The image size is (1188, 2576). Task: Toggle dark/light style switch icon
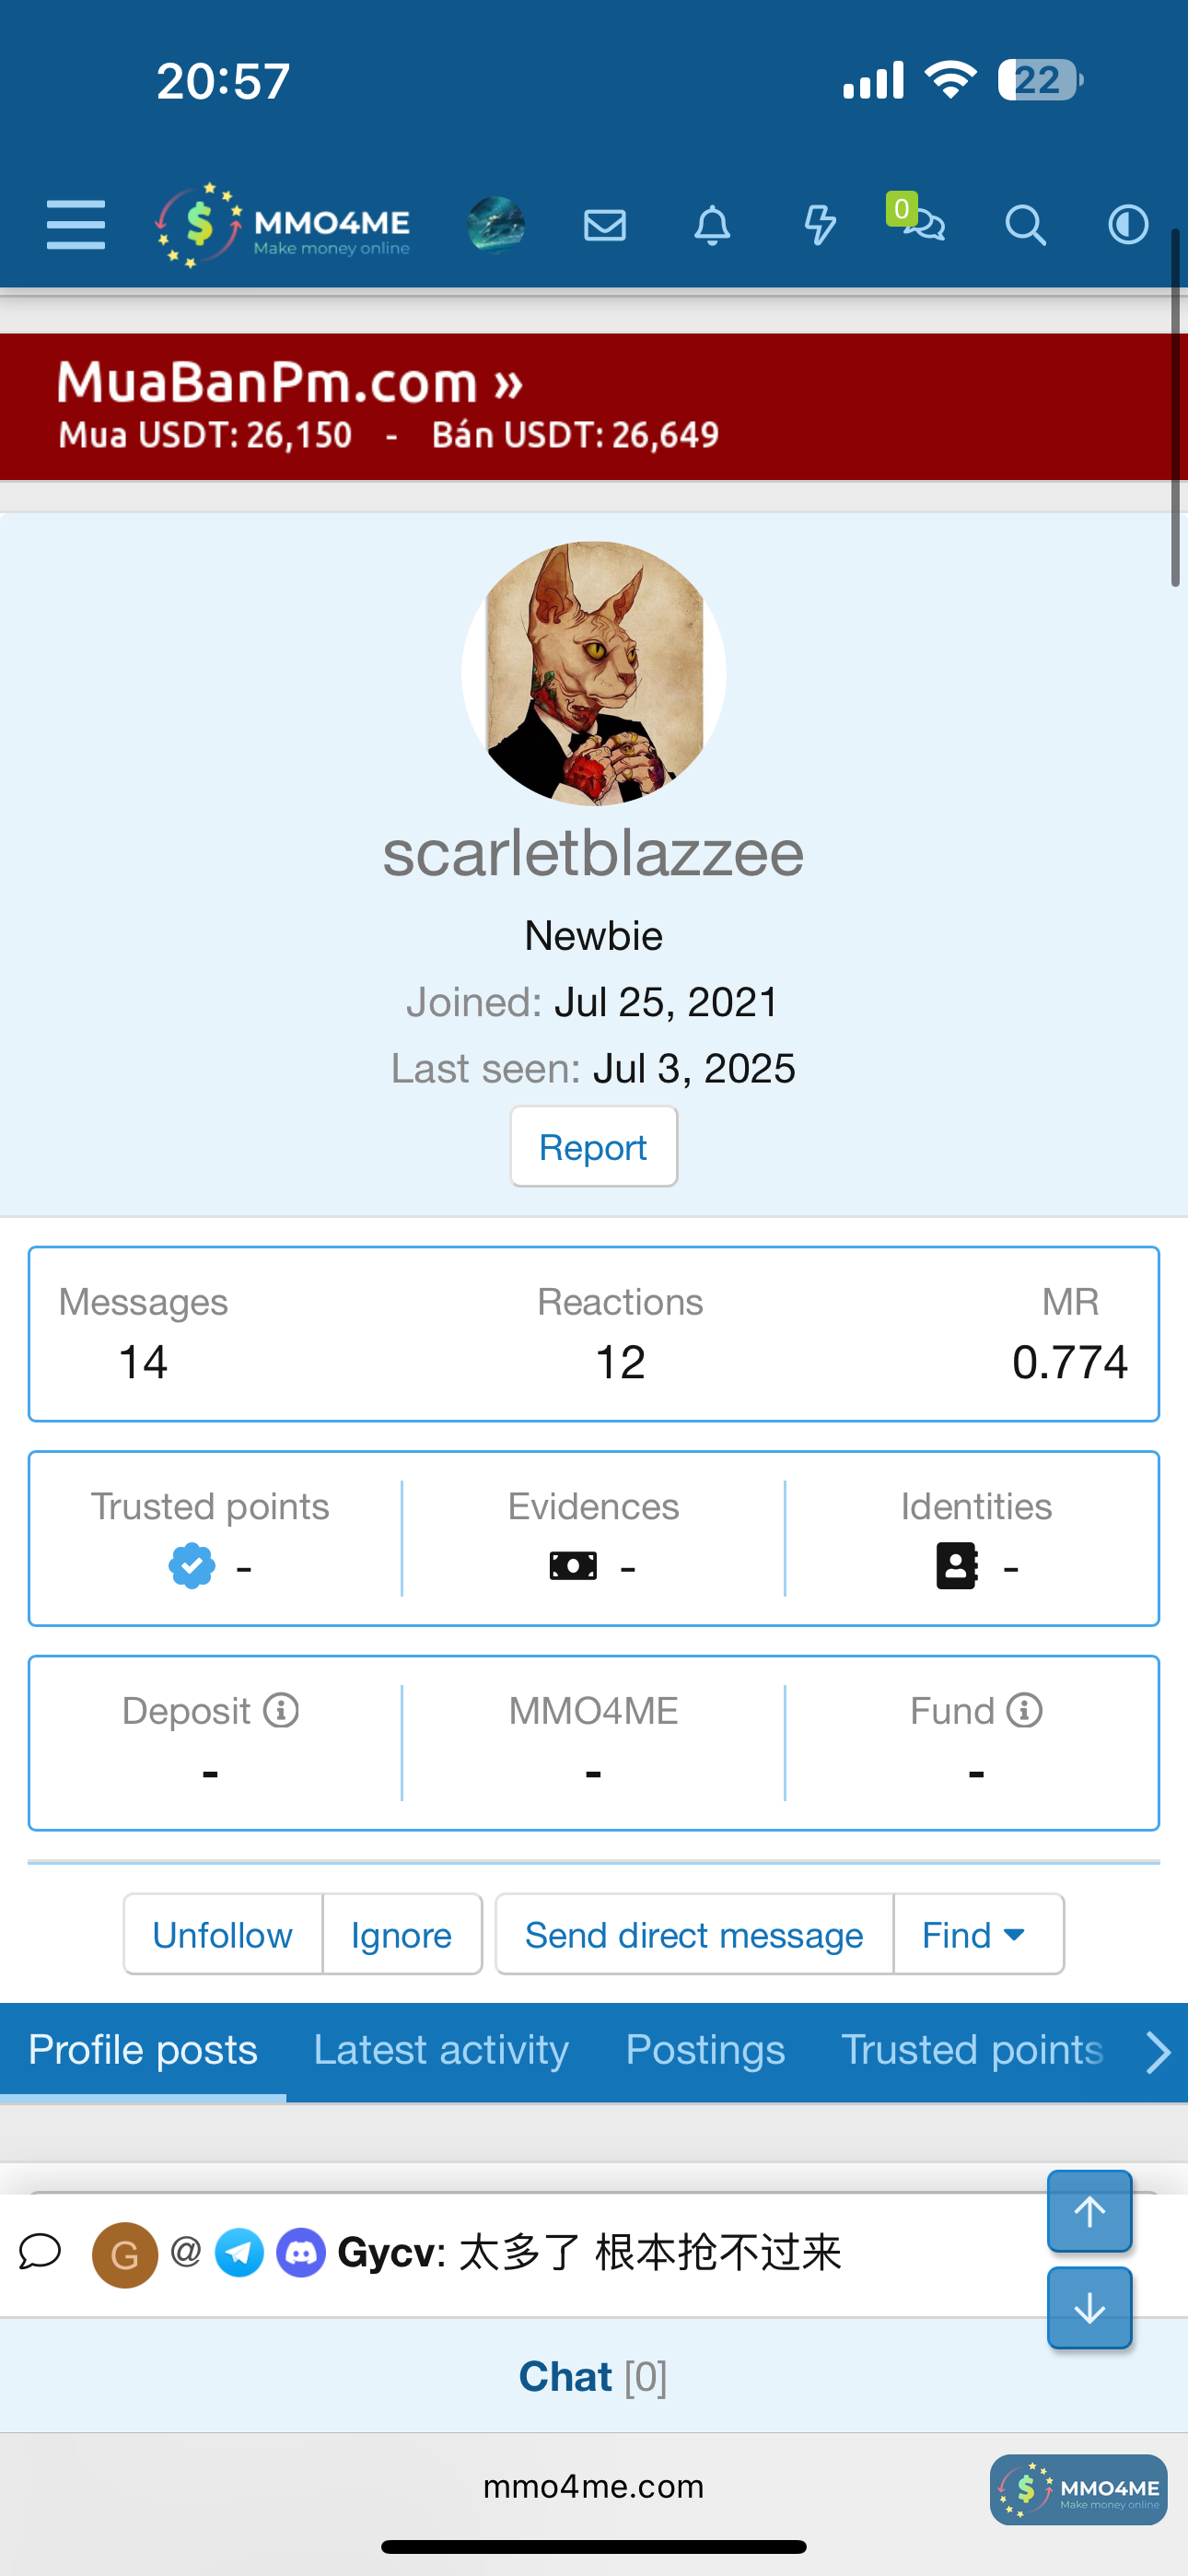point(1128,225)
